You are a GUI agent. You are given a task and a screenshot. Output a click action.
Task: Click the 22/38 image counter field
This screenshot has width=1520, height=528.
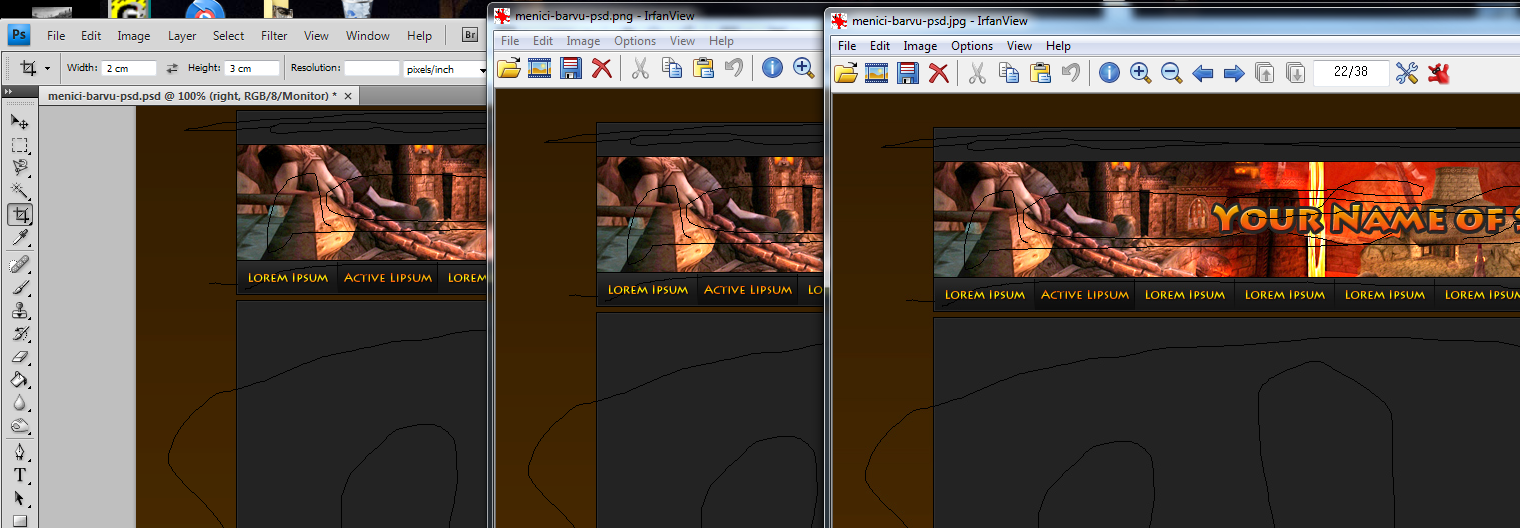coord(1351,72)
